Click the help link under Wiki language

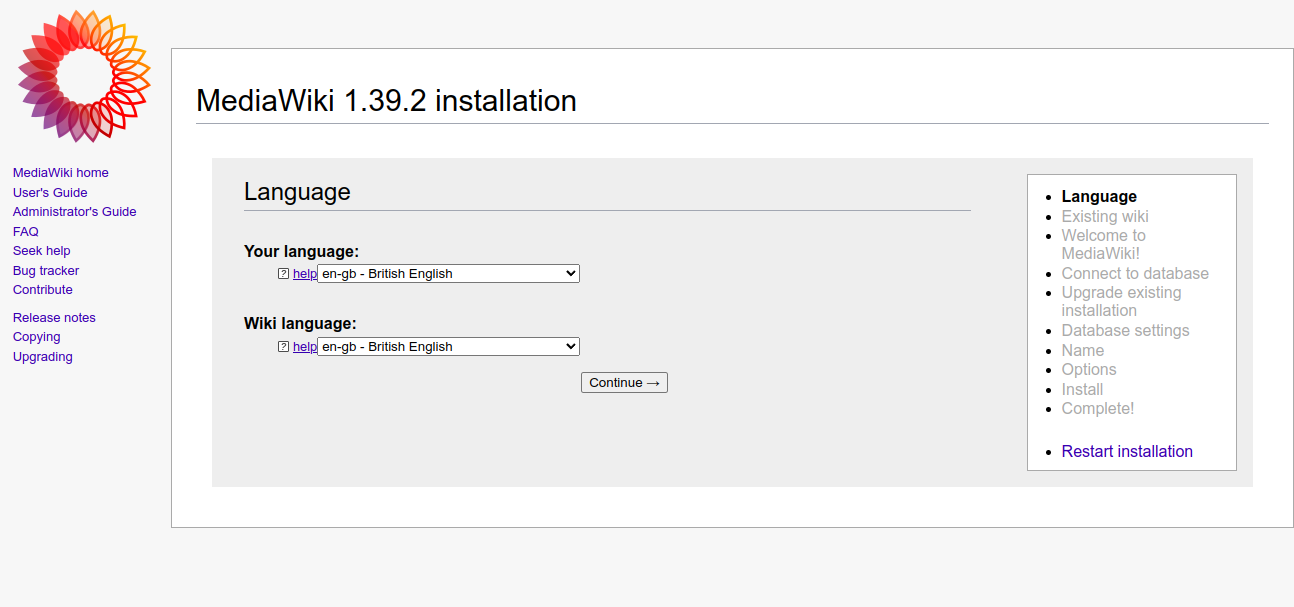304,347
